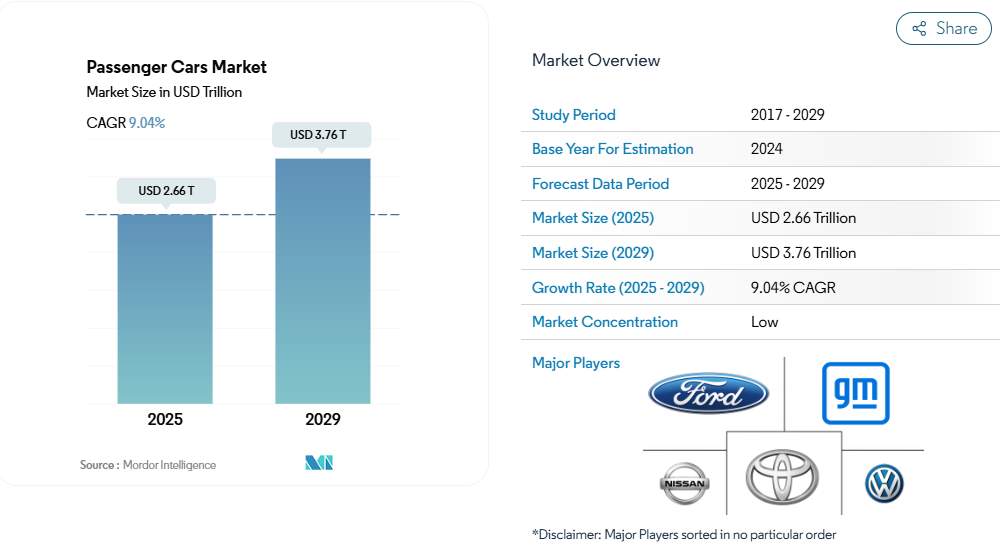The image size is (1000, 548).
Task: Click the Forecast Data Period label
Action: pyautogui.click(x=600, y=184)
